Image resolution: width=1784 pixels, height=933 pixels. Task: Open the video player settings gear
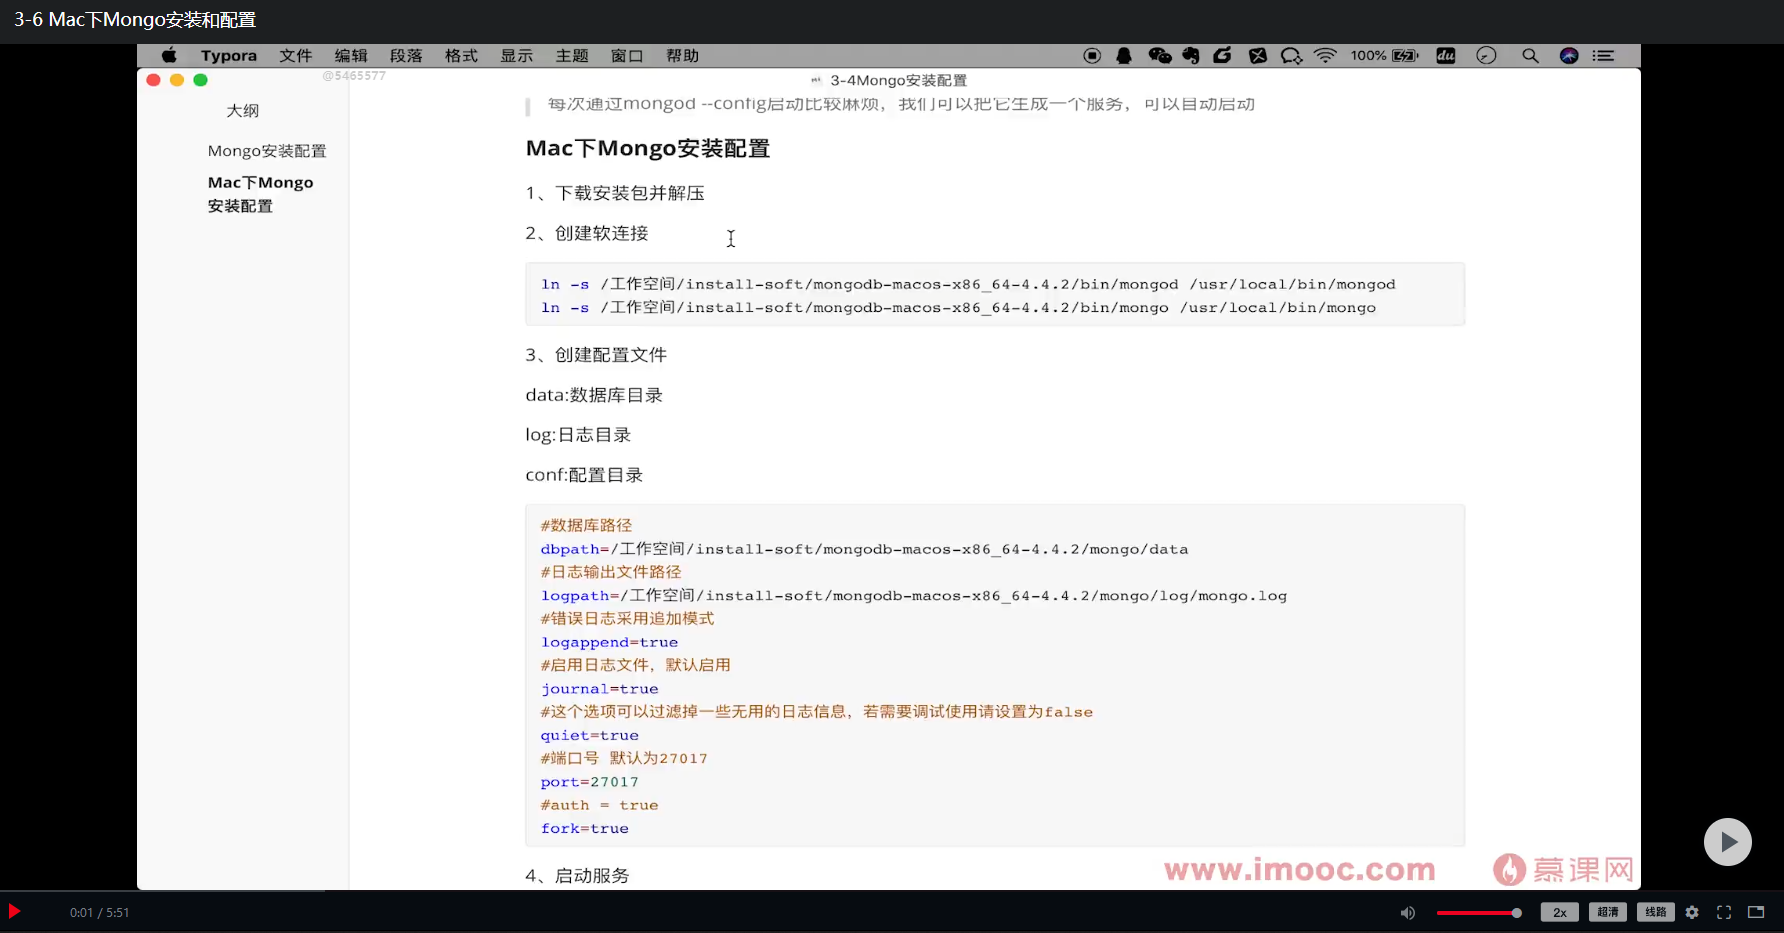point(1692,912)
